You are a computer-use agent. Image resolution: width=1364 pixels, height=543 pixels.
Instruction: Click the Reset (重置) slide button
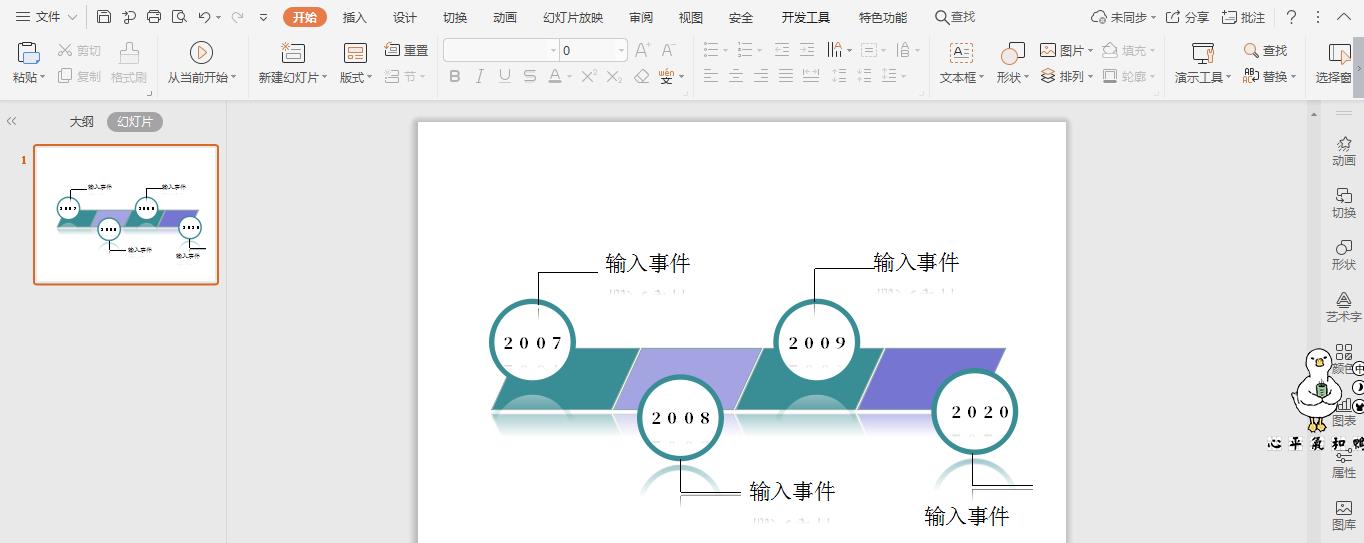[x=406, y=50]
